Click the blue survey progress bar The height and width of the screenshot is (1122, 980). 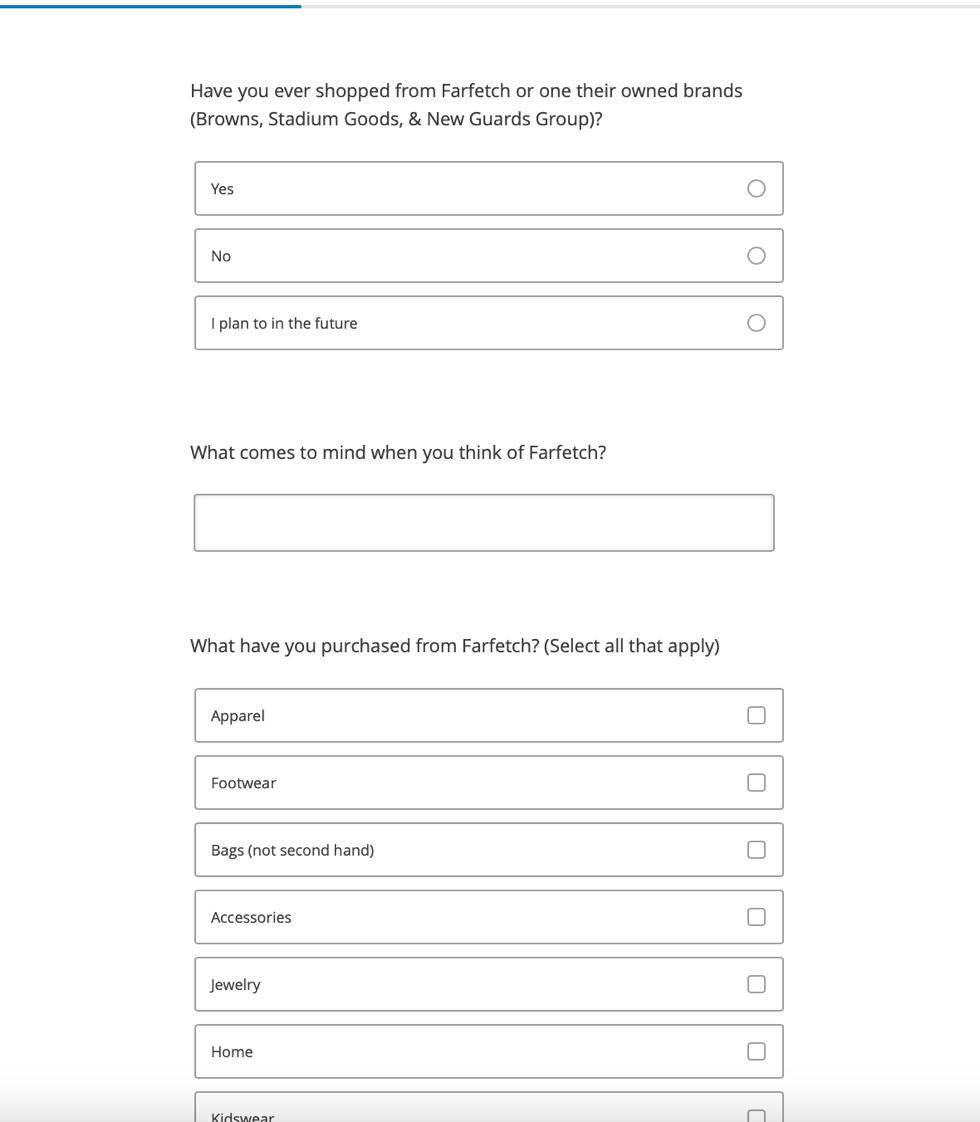click(x=150, y=6)
